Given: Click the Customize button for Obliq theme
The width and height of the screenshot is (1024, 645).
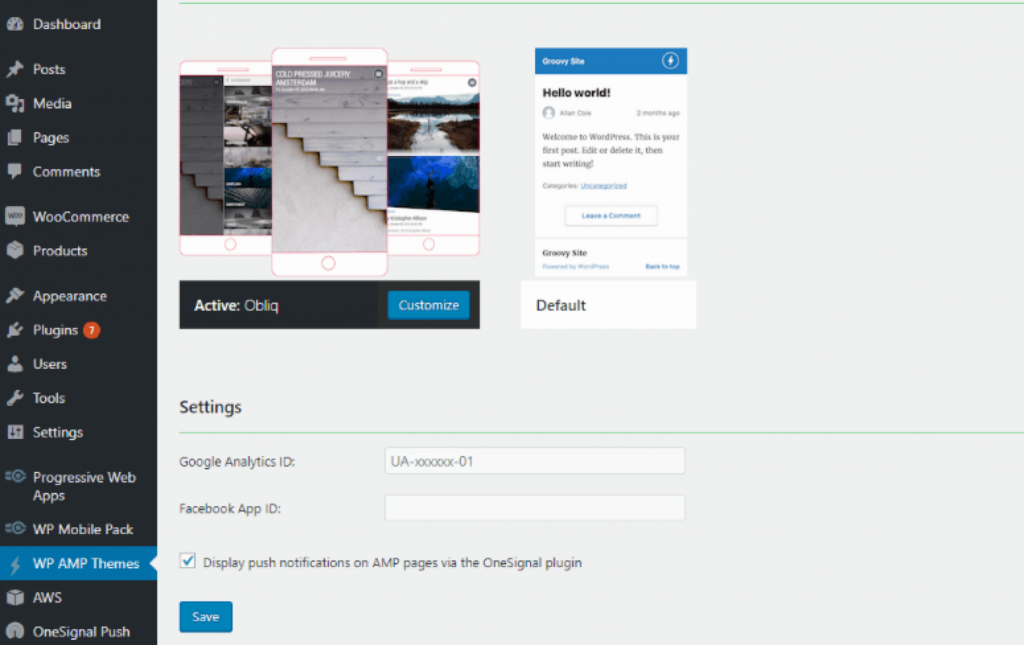Looking at the screenshot, I should pyautogui.click(x=428, y=305).
